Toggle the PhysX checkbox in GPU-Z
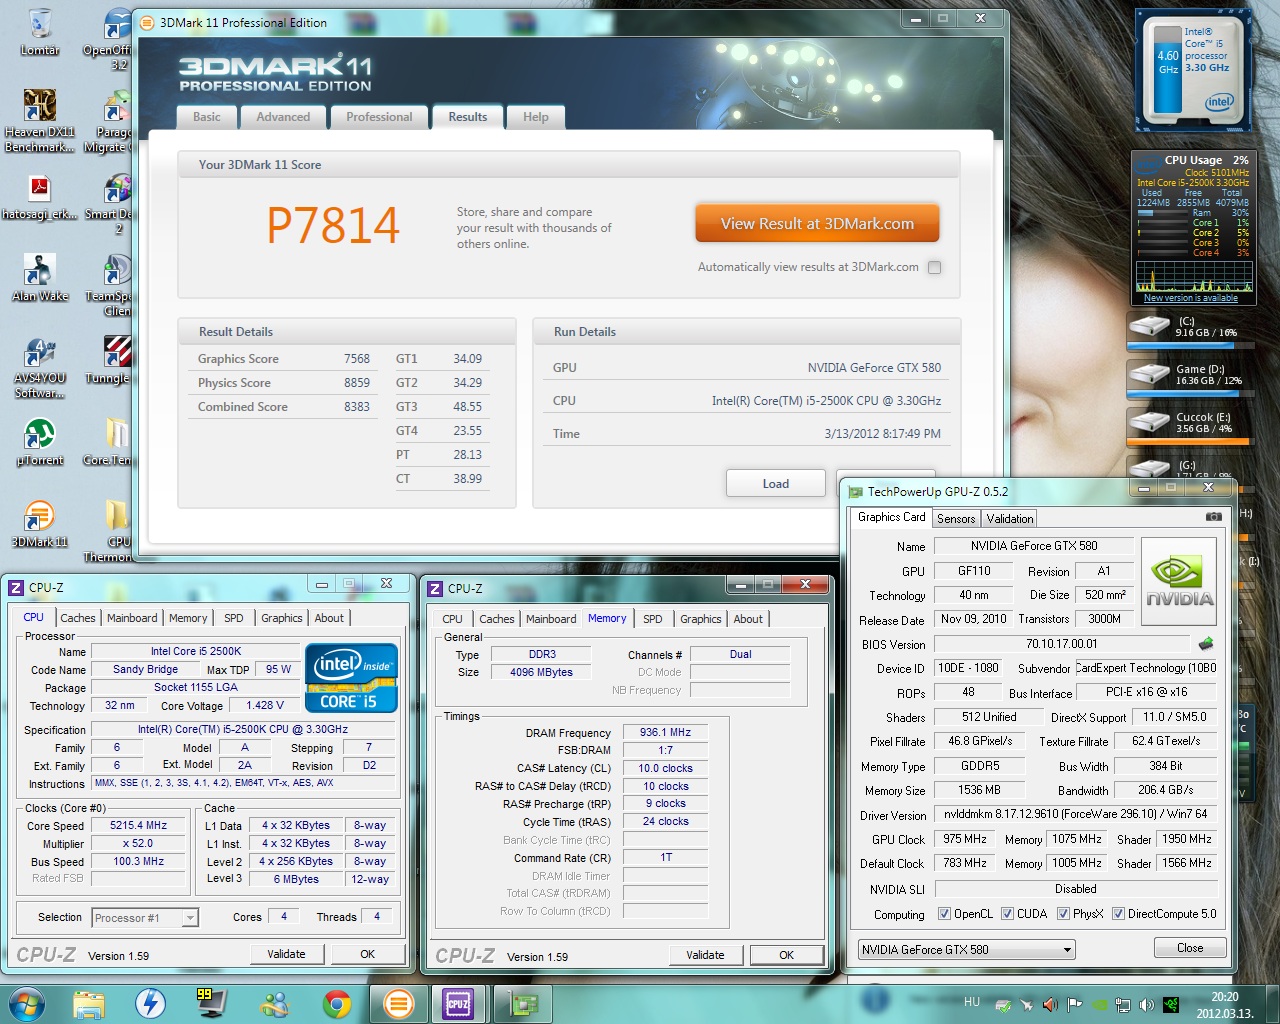1280x1024 pixels. [x=1063, y=913]
